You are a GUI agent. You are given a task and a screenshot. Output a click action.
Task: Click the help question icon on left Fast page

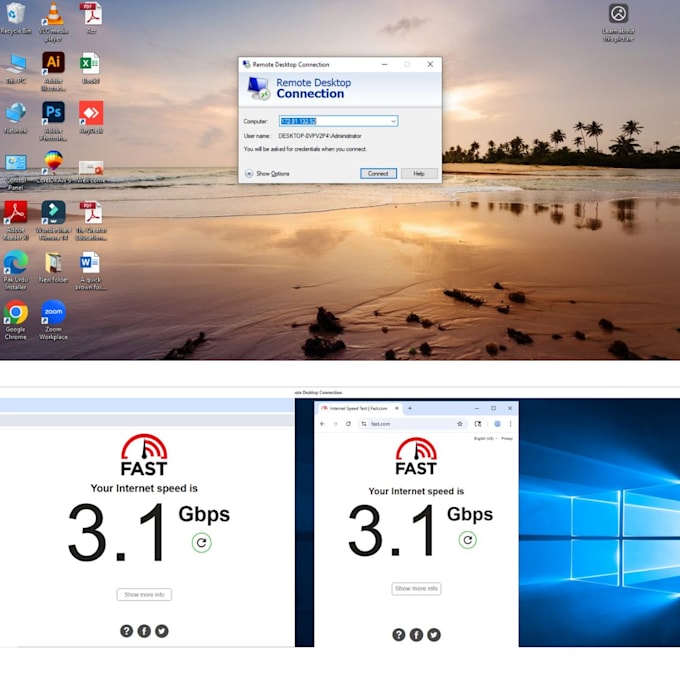tap(126, 631)
